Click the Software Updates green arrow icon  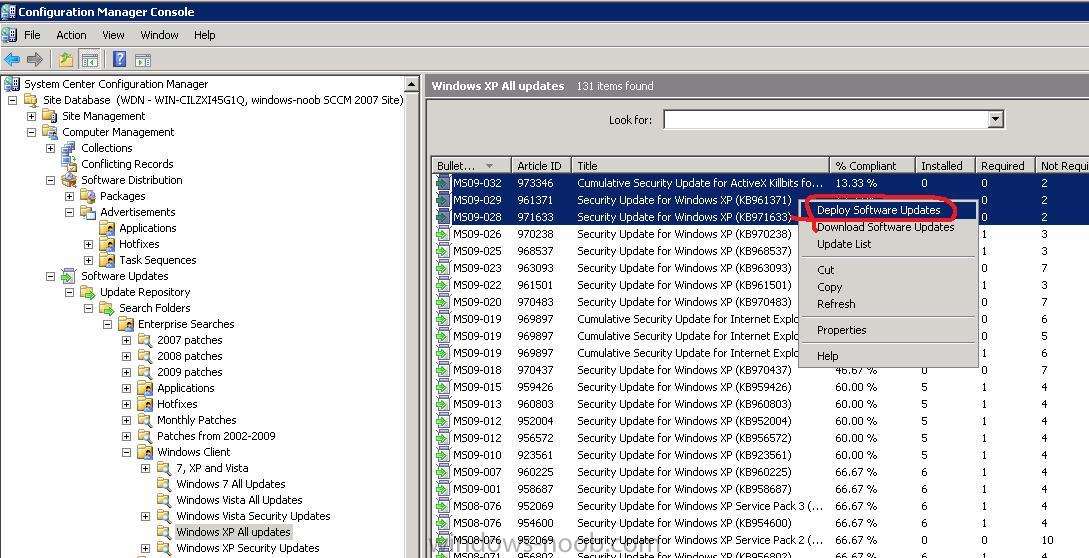pos(69,276)
